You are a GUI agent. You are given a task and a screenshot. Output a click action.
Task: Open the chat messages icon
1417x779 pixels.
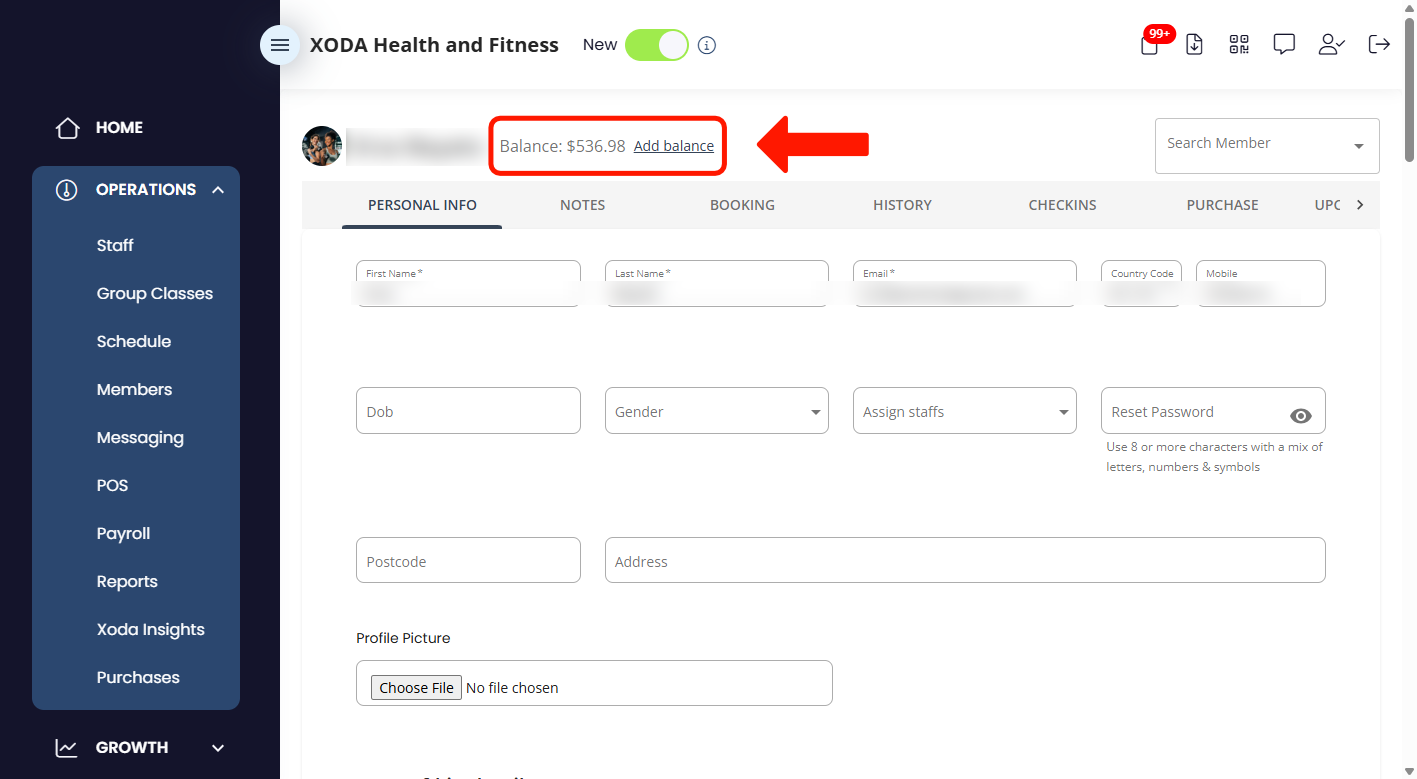1284,44
